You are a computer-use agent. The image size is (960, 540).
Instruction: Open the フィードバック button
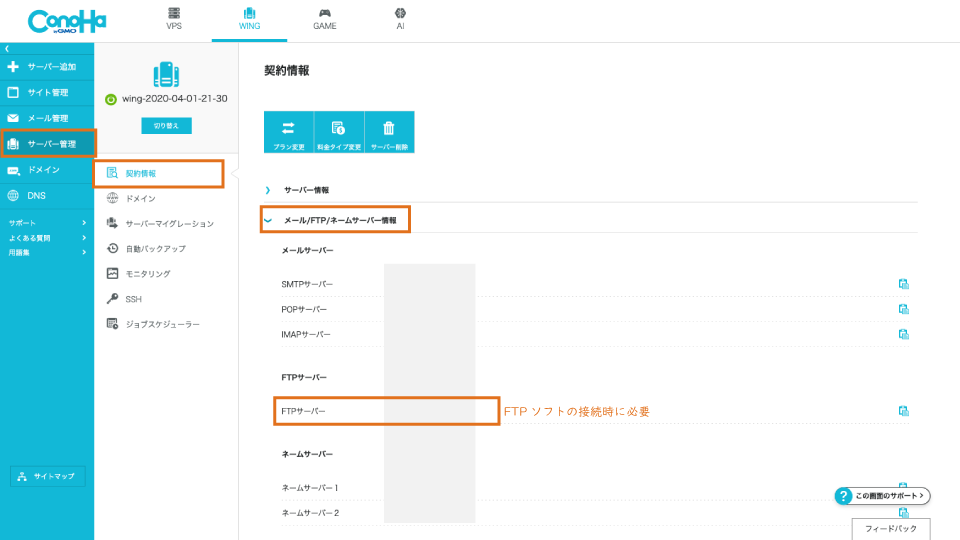[x=890, y=527]
